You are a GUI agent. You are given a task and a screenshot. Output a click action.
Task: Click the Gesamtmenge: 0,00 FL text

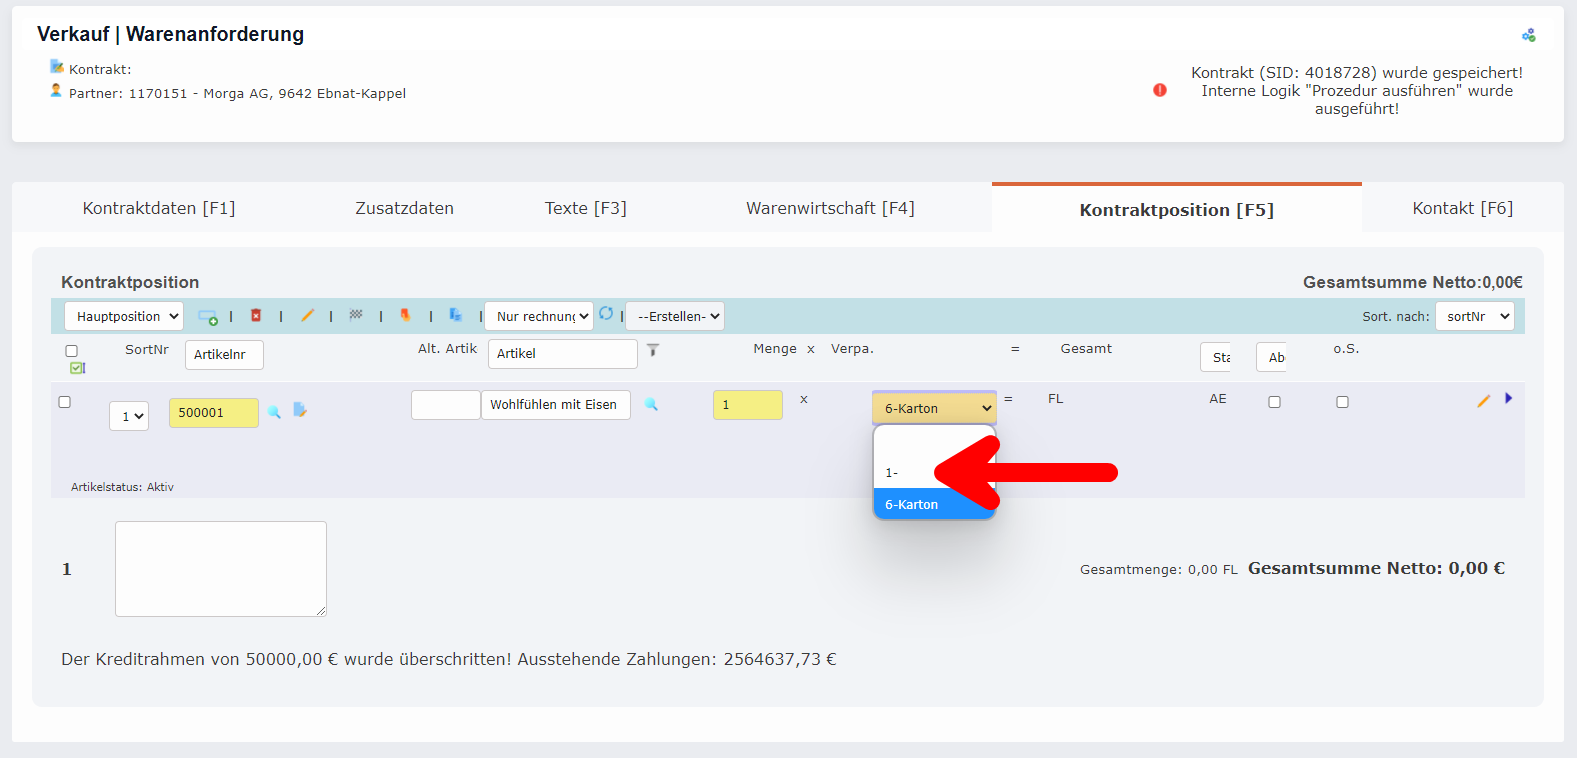click(1159, 569)
